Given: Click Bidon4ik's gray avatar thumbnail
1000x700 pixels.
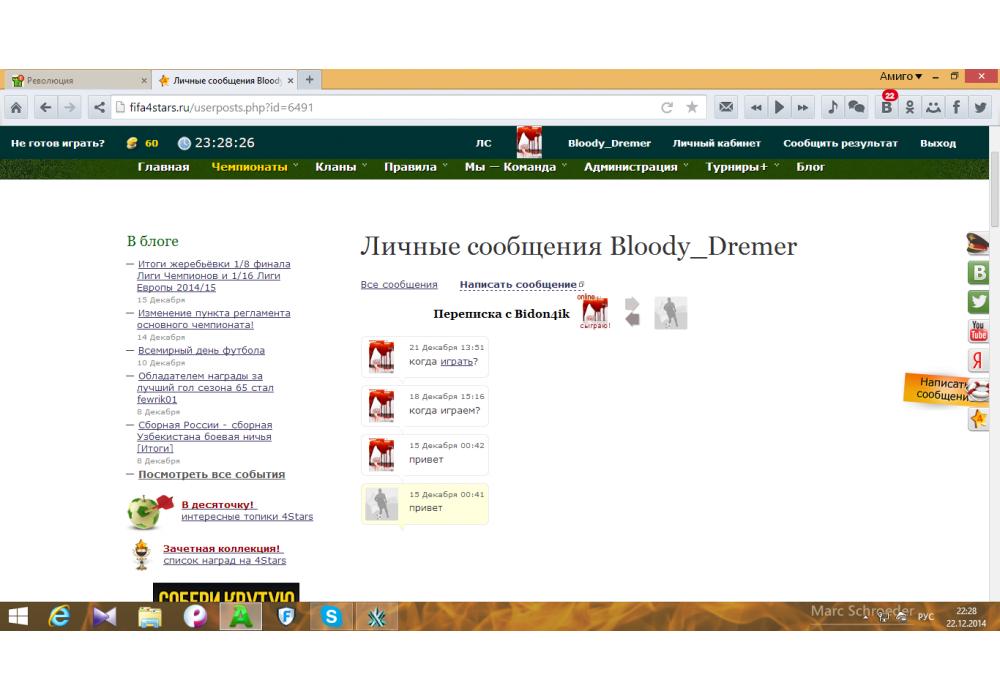Looking at the screenshot, I should click(671, 313).
